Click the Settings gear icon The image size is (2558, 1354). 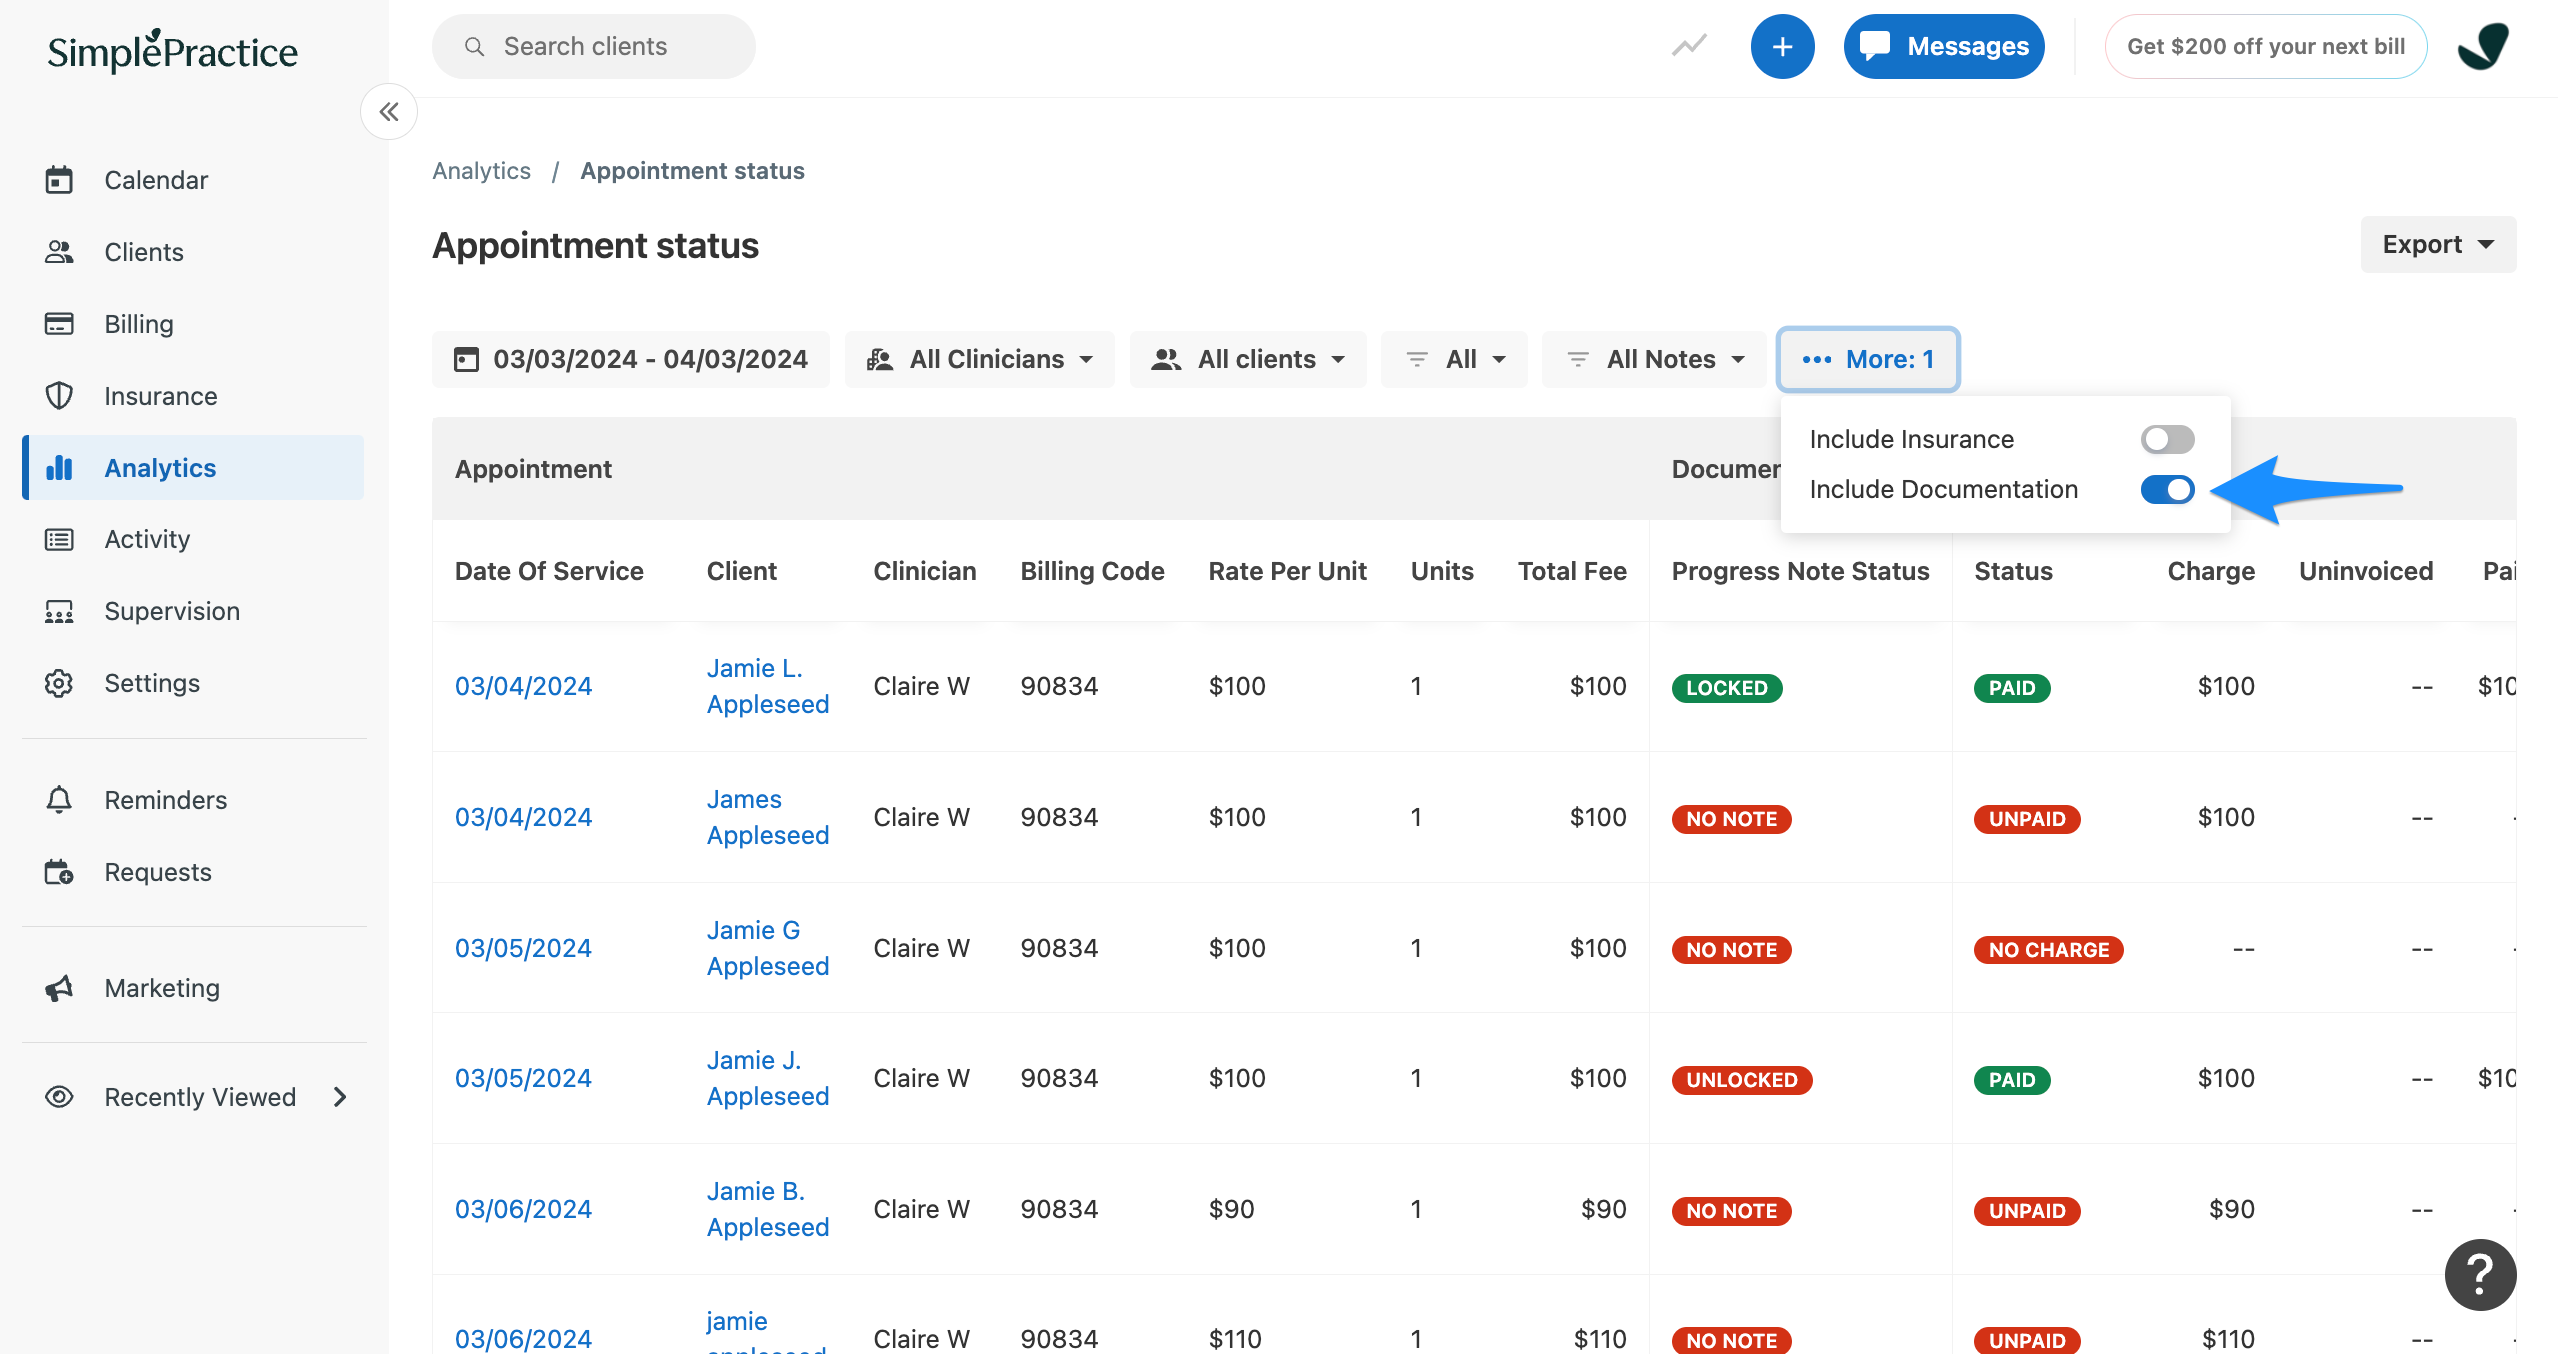point(59,684)
